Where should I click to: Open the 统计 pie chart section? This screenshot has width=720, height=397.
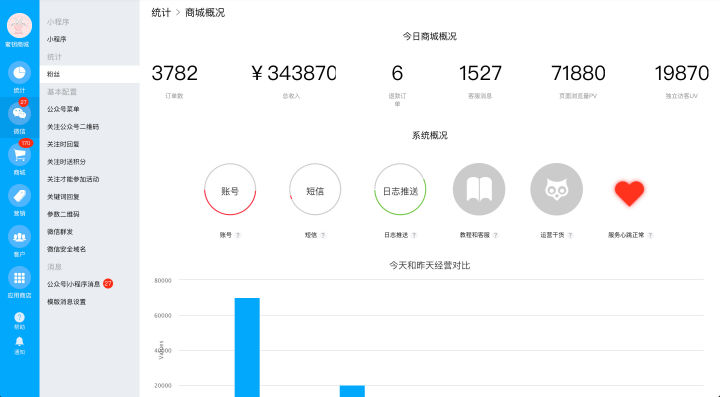(19, 73)
